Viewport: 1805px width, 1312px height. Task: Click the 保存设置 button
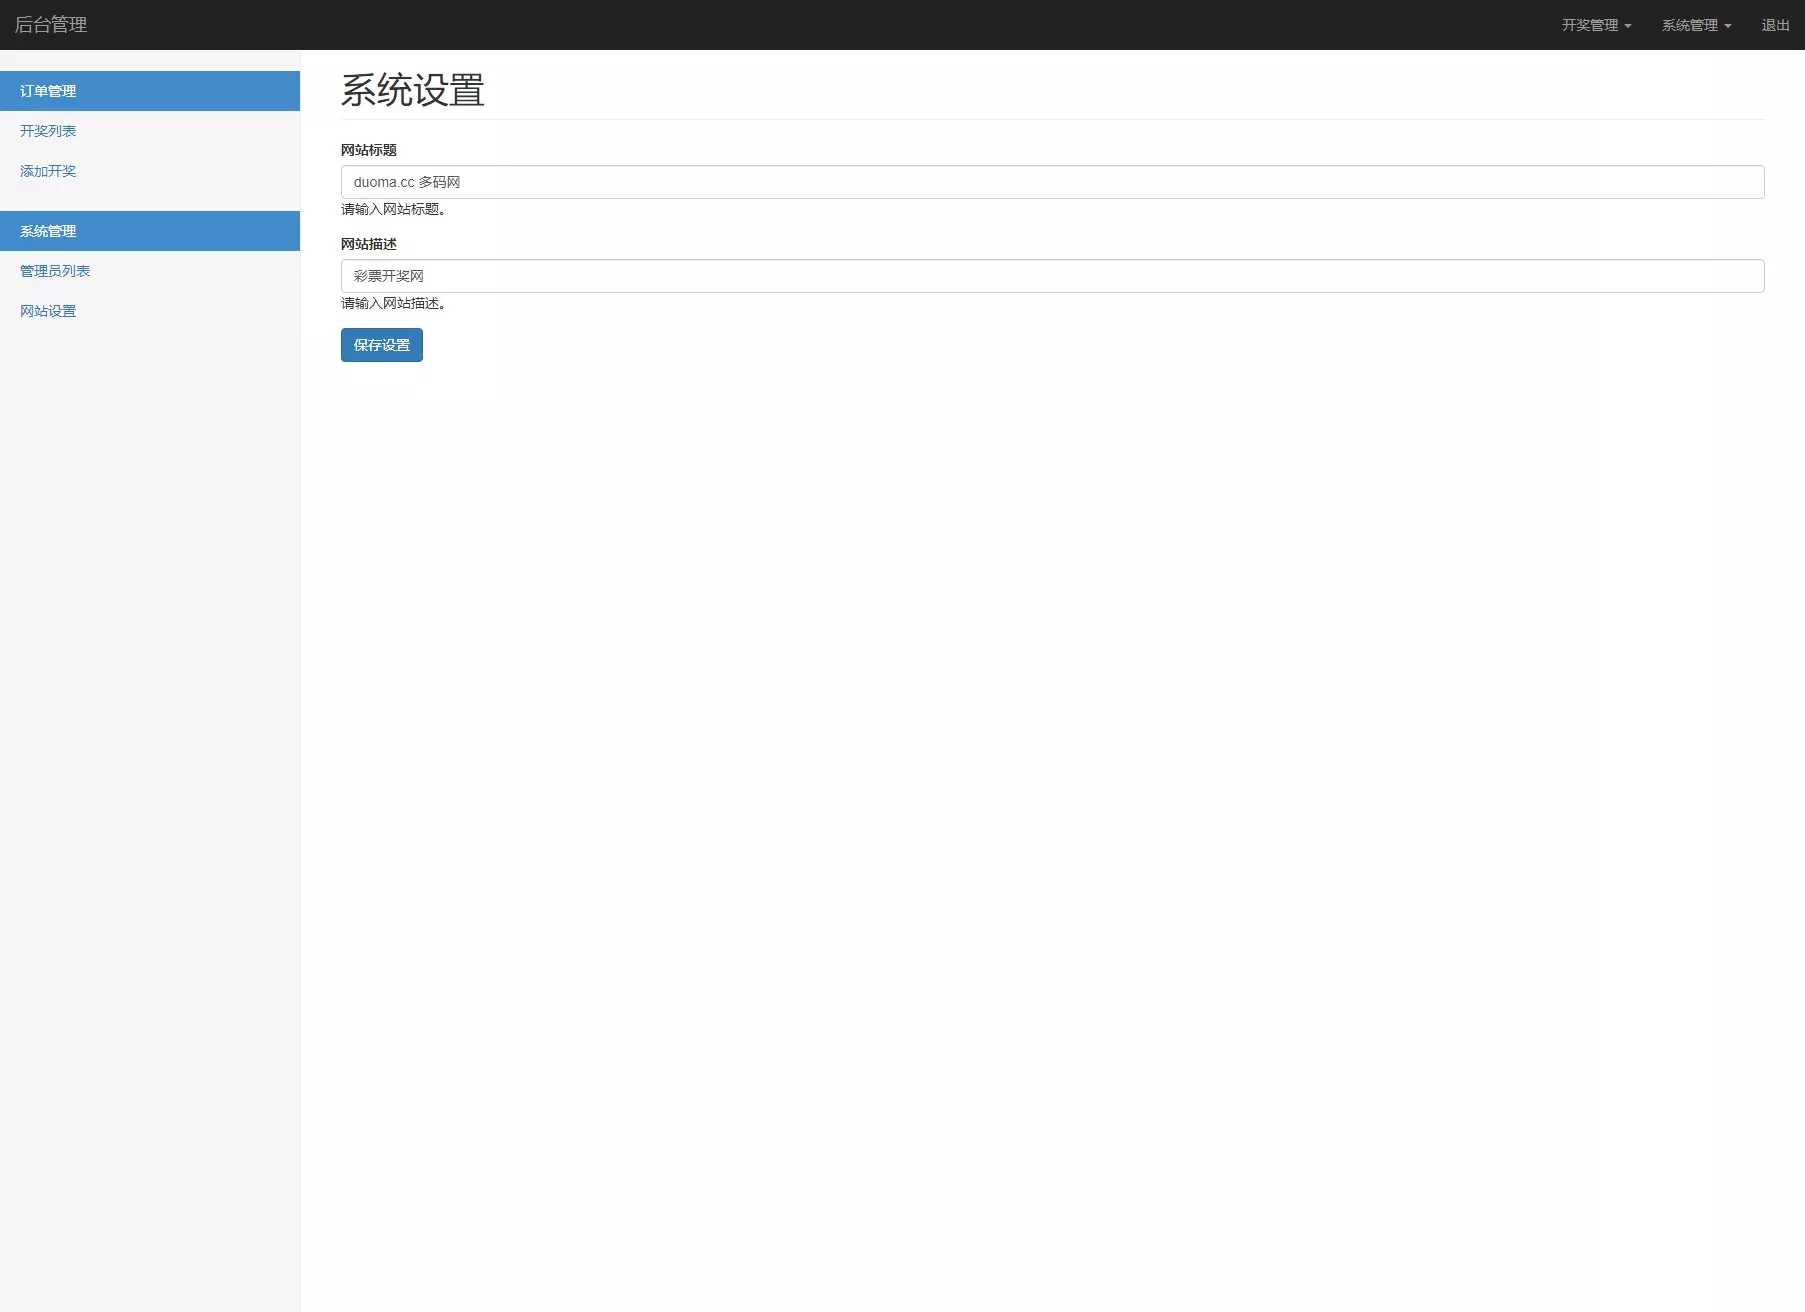381,345
